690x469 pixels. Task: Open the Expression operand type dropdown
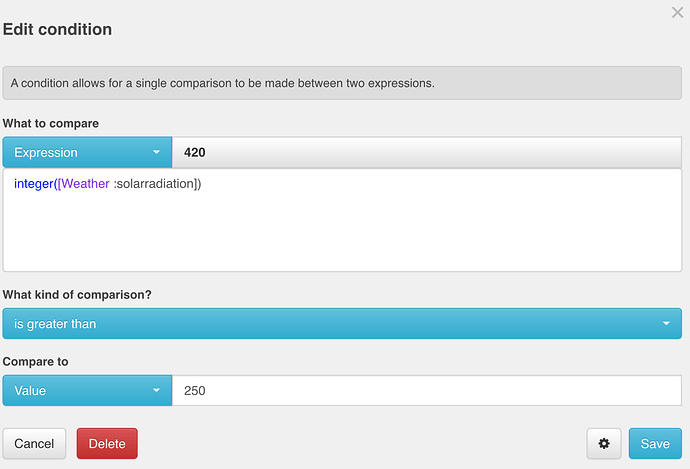87,152
